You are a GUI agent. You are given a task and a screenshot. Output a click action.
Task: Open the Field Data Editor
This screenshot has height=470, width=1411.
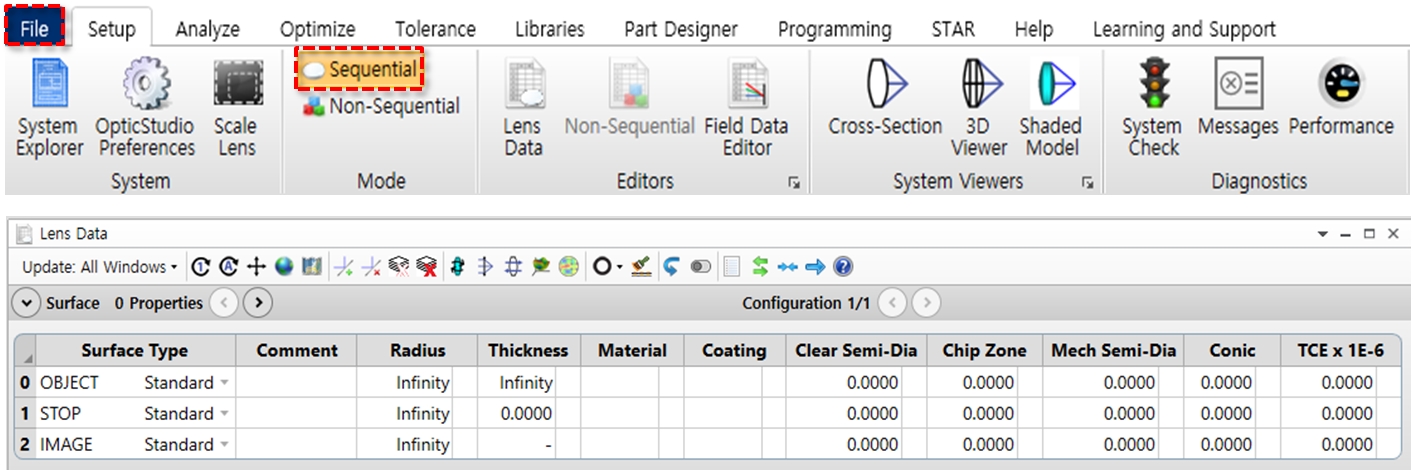pos(746,108)
